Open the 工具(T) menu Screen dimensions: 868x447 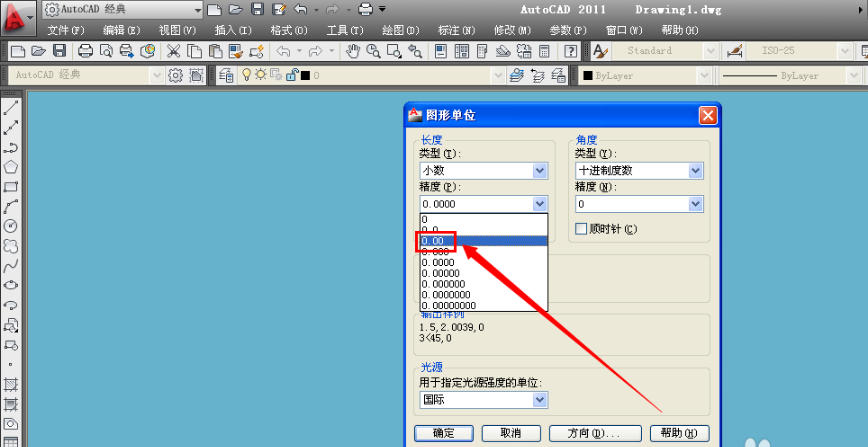pos(345,30)
